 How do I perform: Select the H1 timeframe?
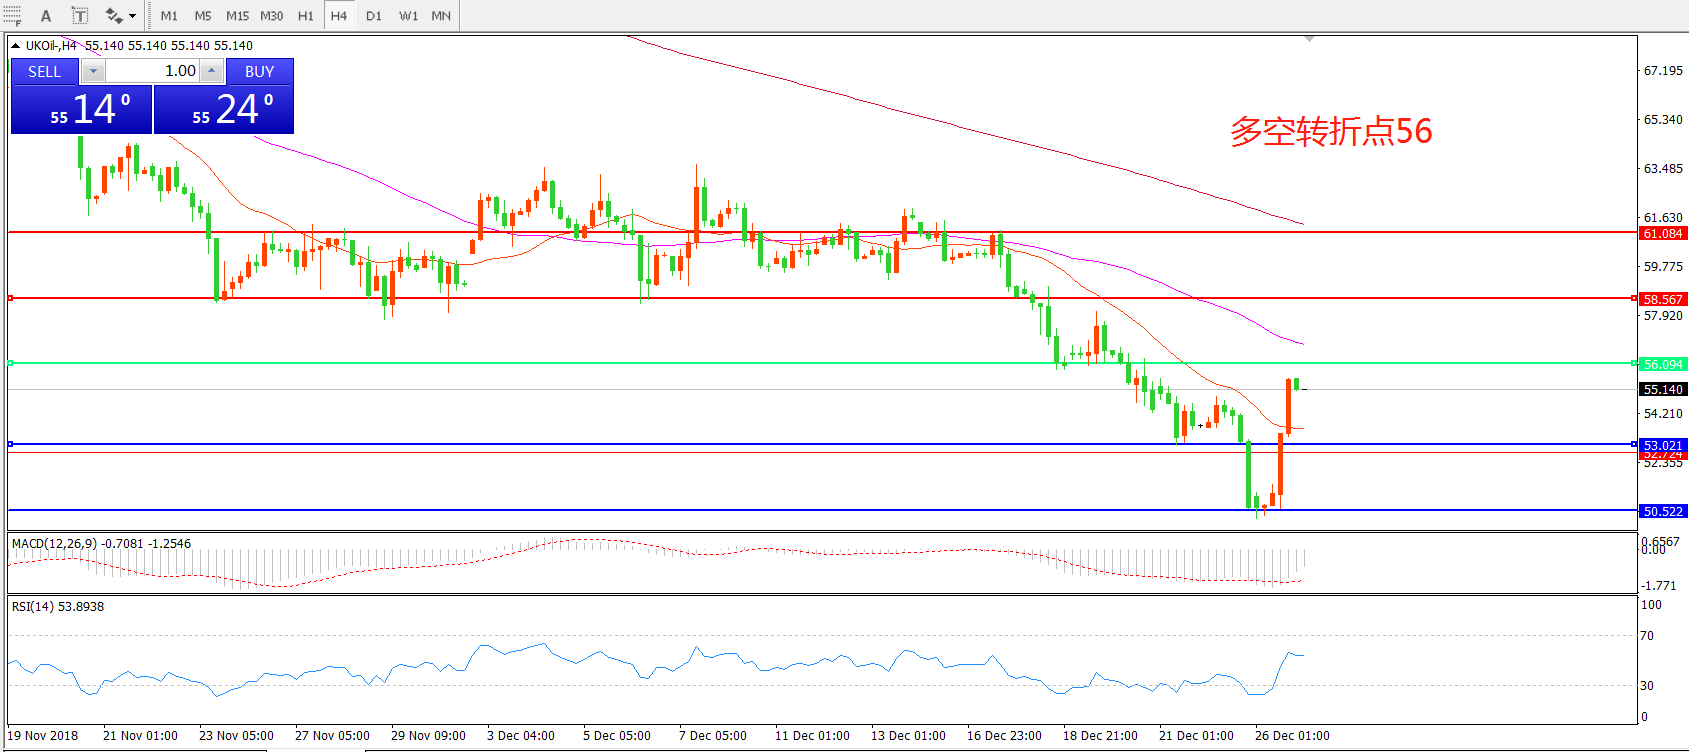coord(305,16)
